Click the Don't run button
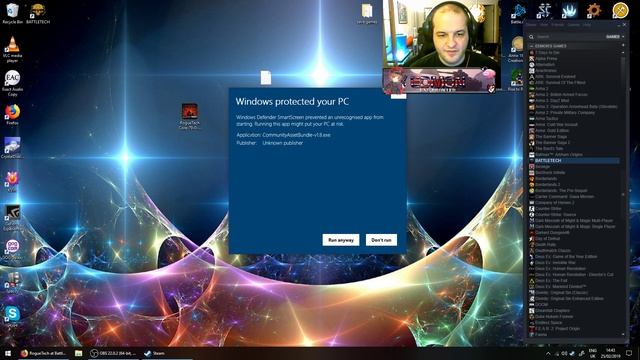 [x=381, y=240]
